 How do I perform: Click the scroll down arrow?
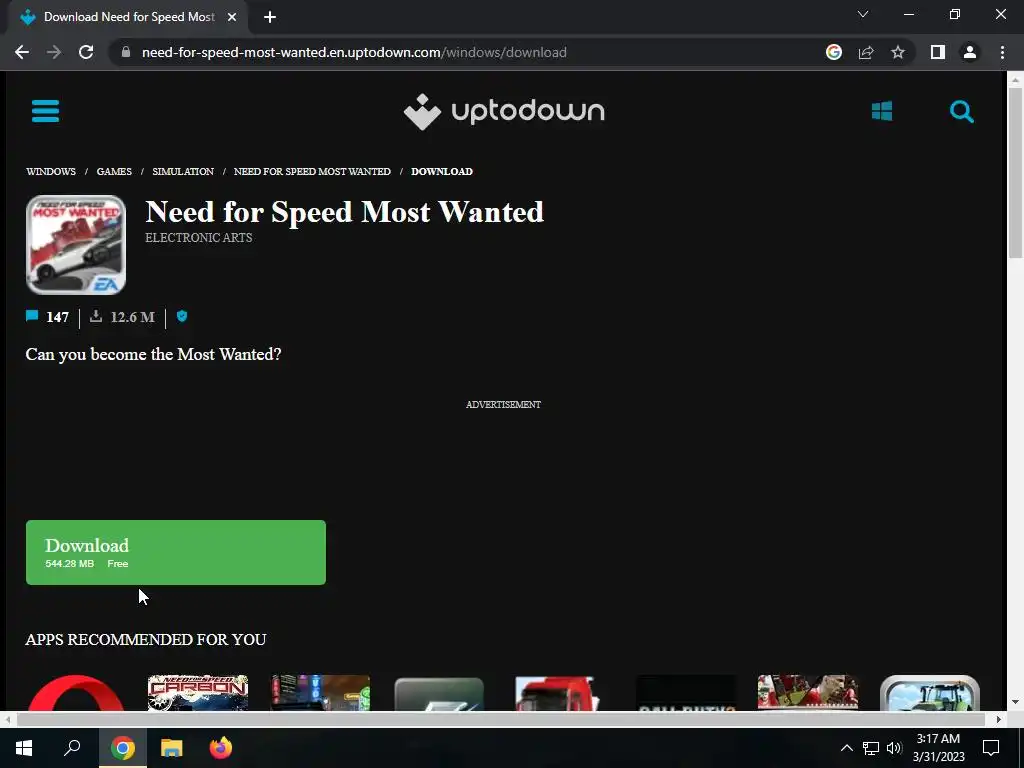coord(1015,702)
